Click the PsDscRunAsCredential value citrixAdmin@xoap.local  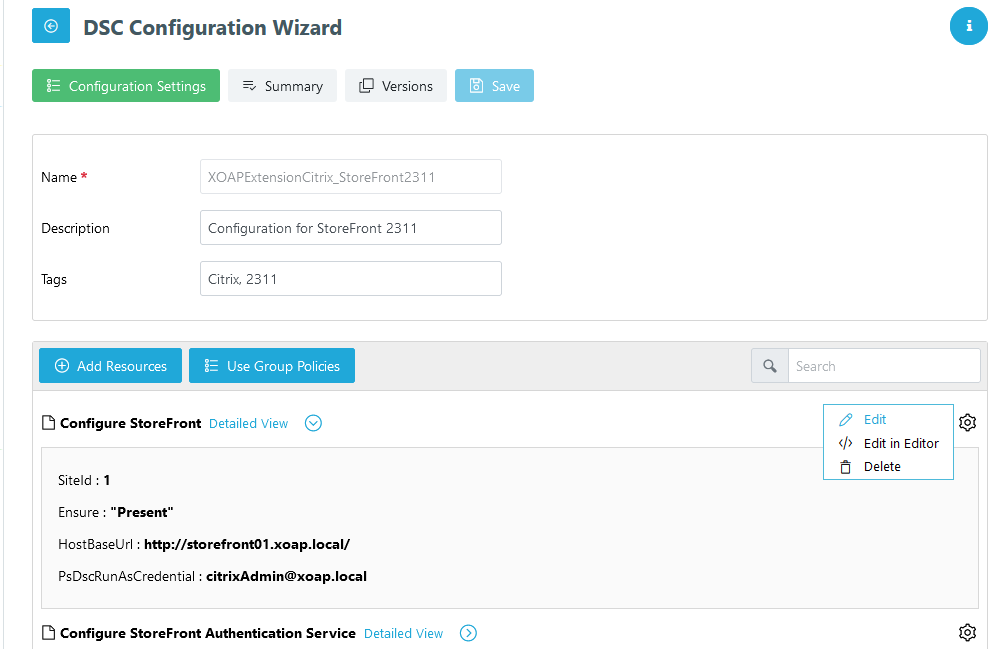click(x=287, y=576)
